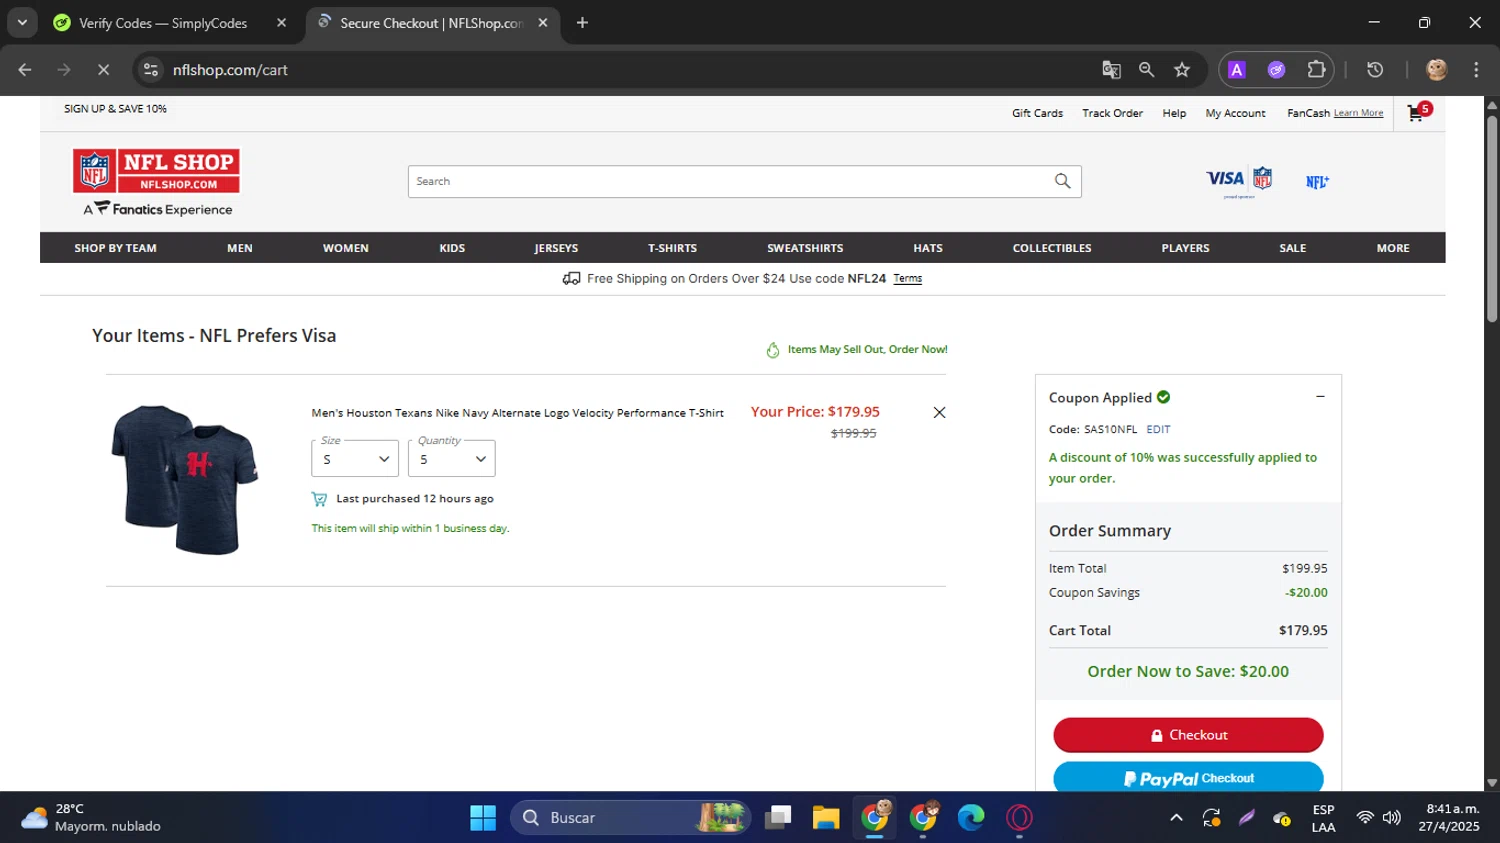The width and height of the screenshot is (1500, 843).
Task: Open the KIDS menu
Action: tap(452, 248)
